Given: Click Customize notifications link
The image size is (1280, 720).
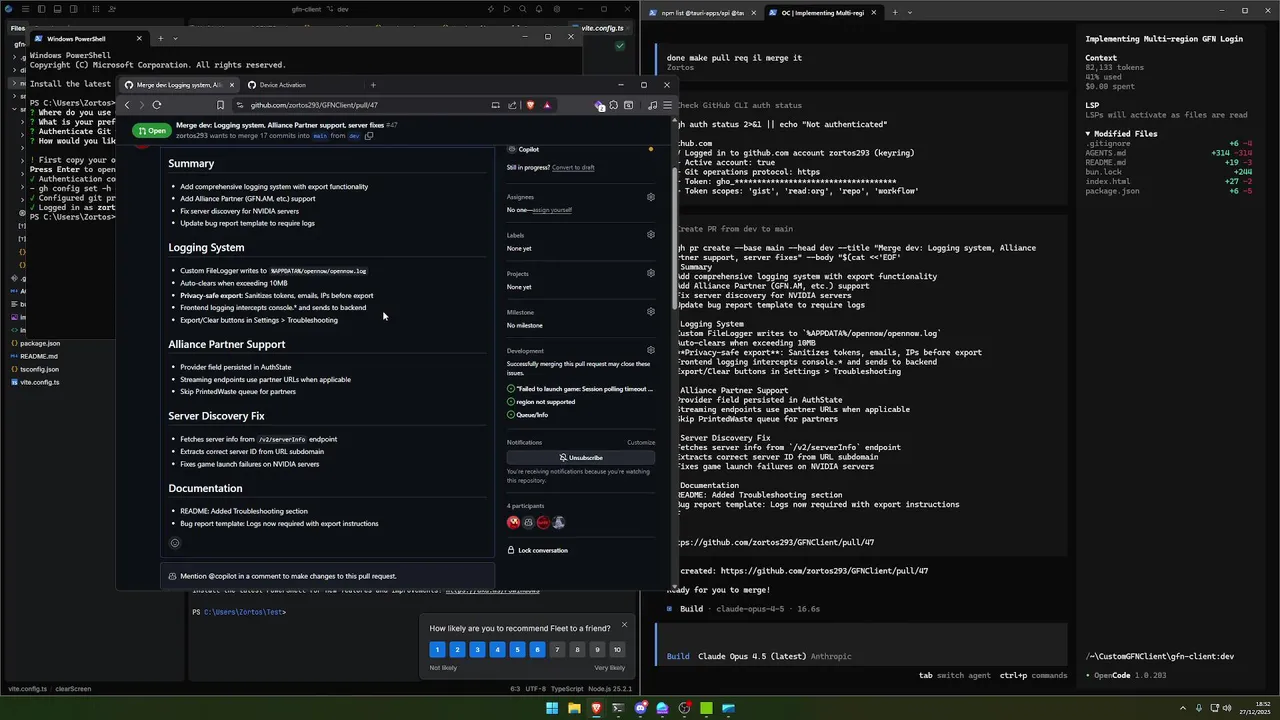Looking at the screenshot, I should pyautogui.click(x=641, y=442).
